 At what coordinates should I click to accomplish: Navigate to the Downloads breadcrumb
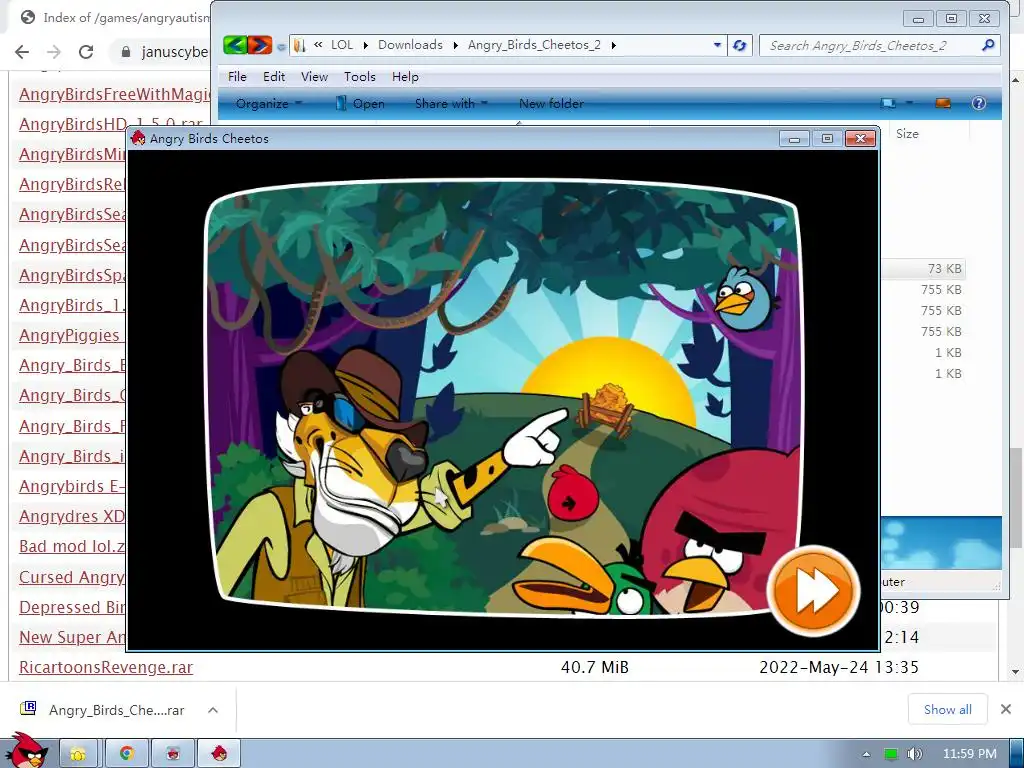point(410,45)
